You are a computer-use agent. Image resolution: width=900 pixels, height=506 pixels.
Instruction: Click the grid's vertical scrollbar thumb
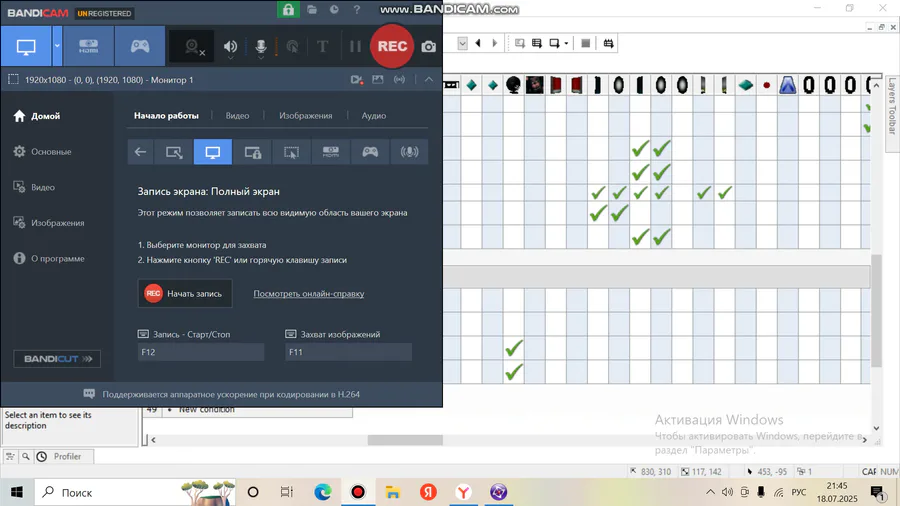[876, 310]
